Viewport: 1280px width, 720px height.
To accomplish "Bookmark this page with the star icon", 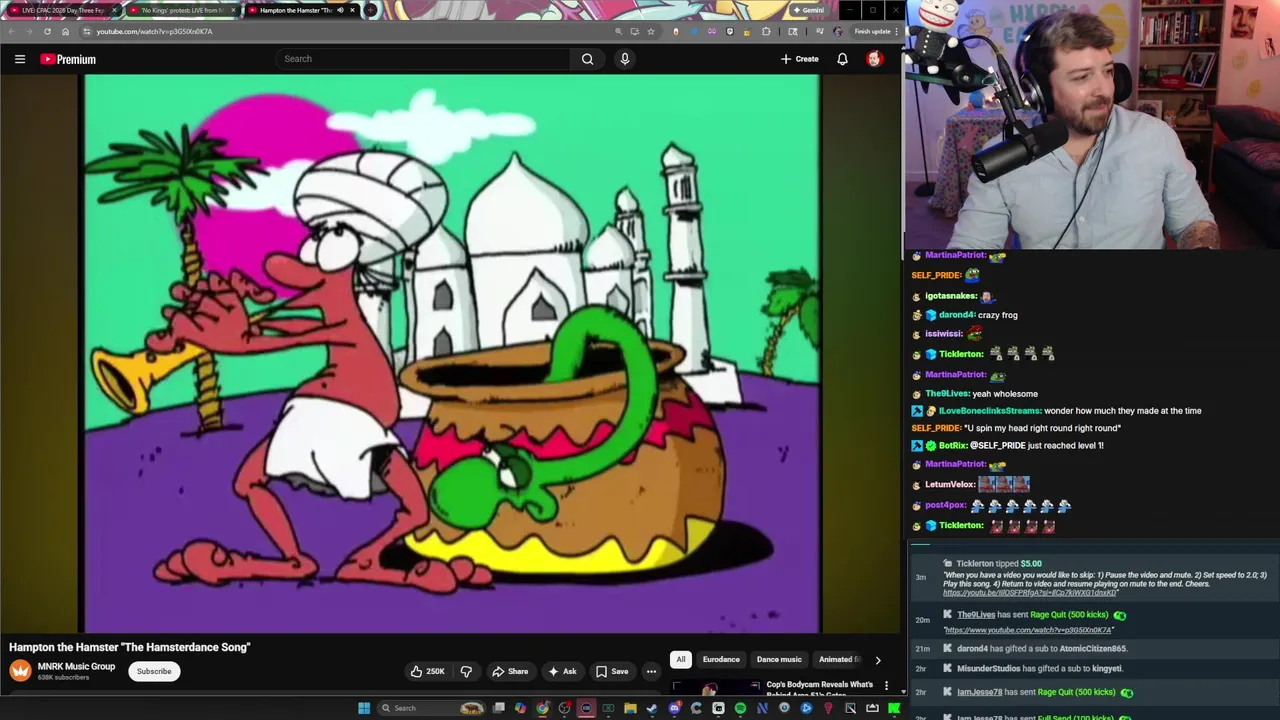I will [x=651, y=31].
